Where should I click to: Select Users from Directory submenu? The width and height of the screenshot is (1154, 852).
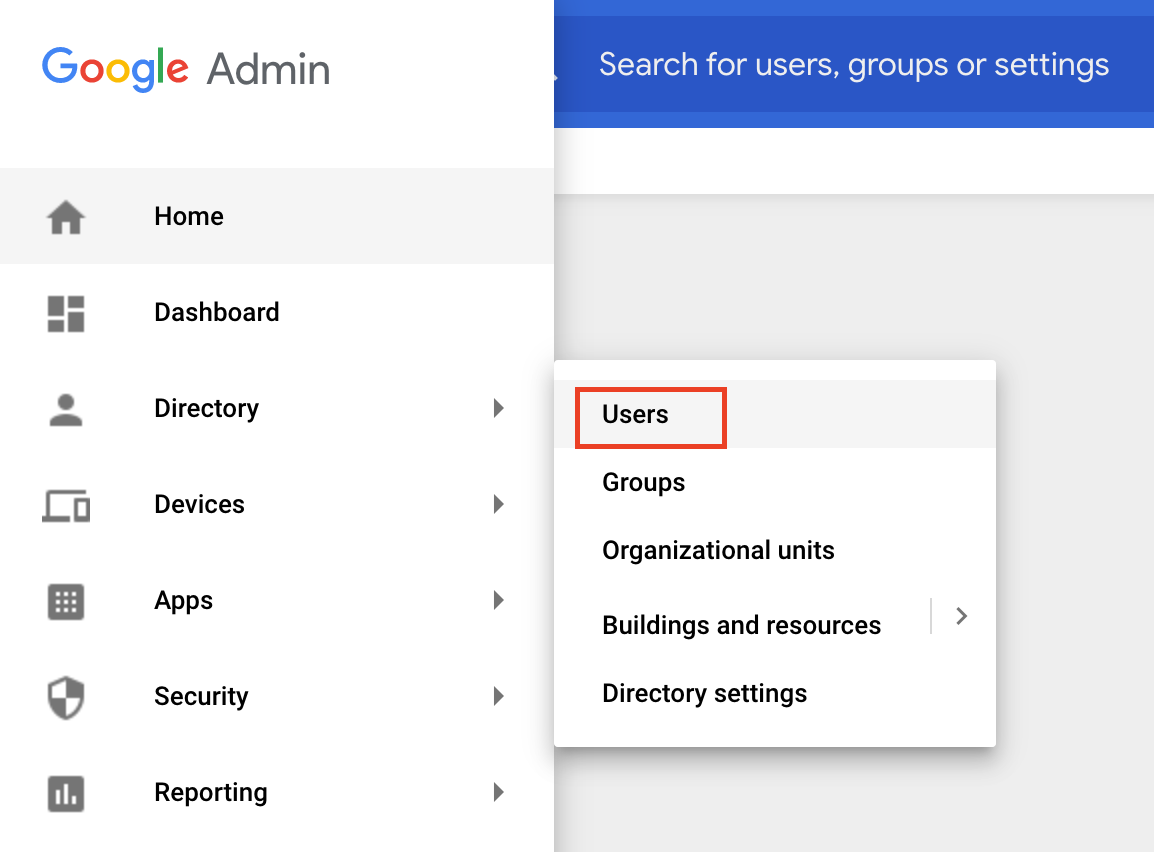pos(636,415)
